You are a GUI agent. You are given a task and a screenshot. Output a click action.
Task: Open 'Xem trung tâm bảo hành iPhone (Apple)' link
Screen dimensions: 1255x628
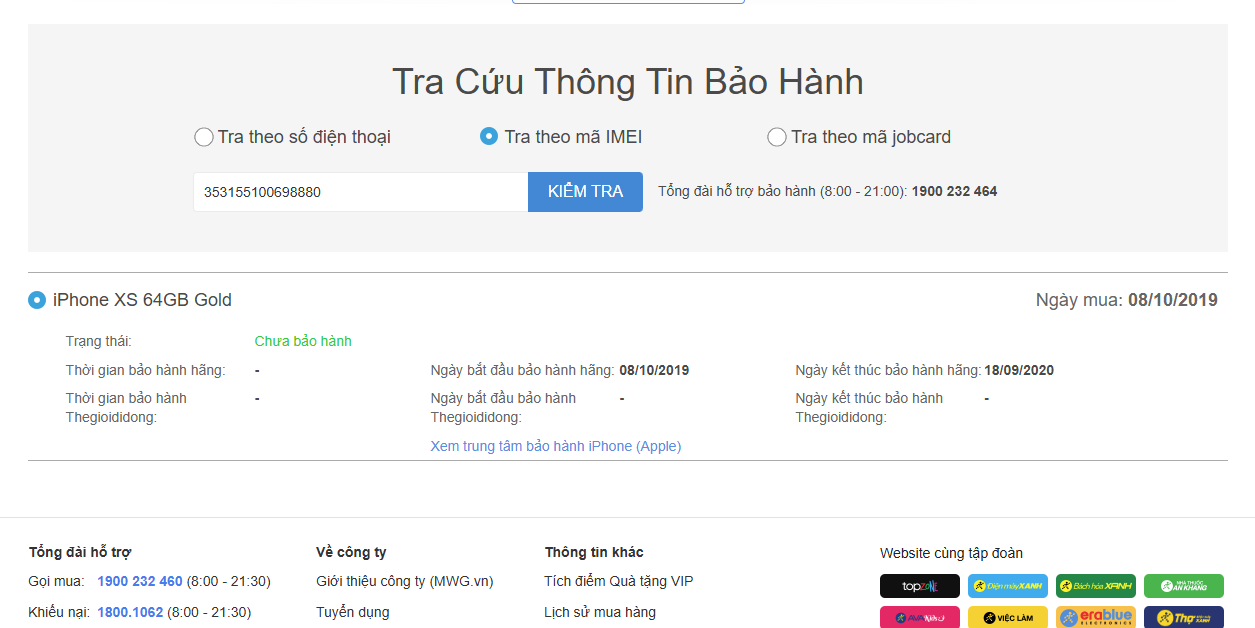point(555,446)
